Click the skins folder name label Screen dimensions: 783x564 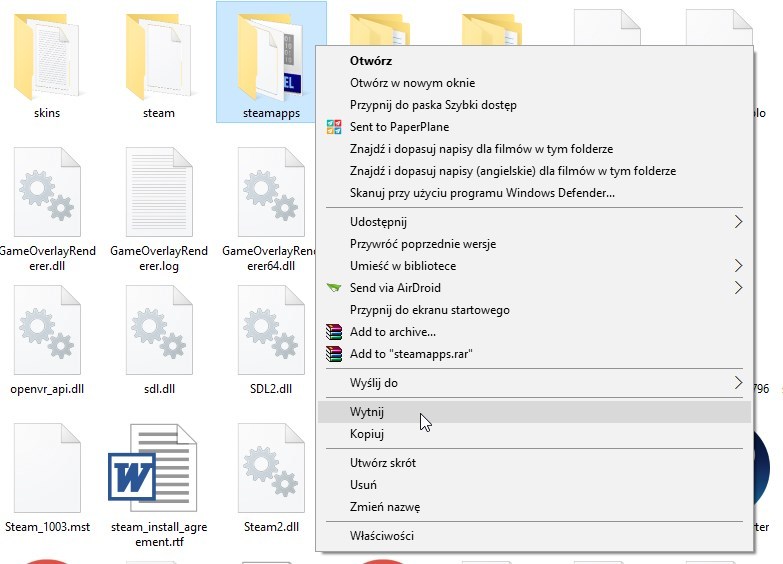coord(47,113)
